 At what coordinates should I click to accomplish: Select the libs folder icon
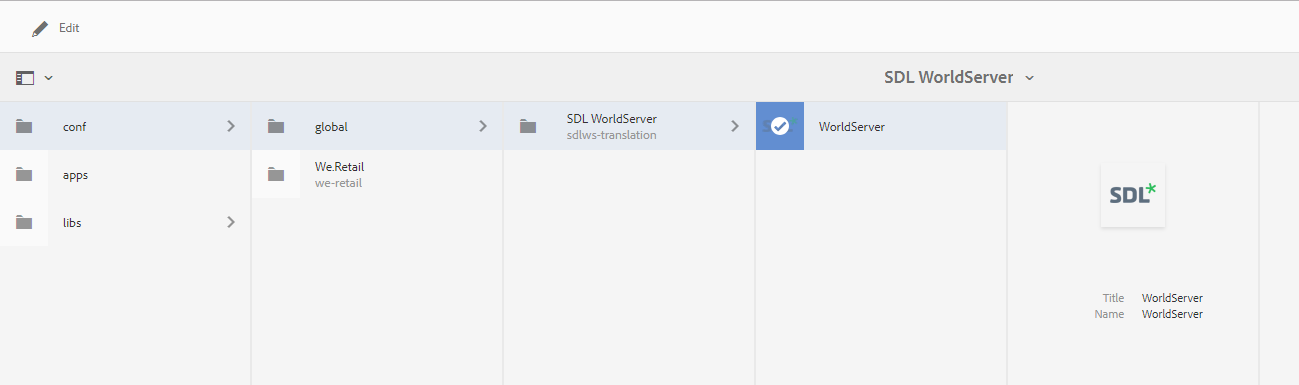pyautogui.click(x=24, y=222)
